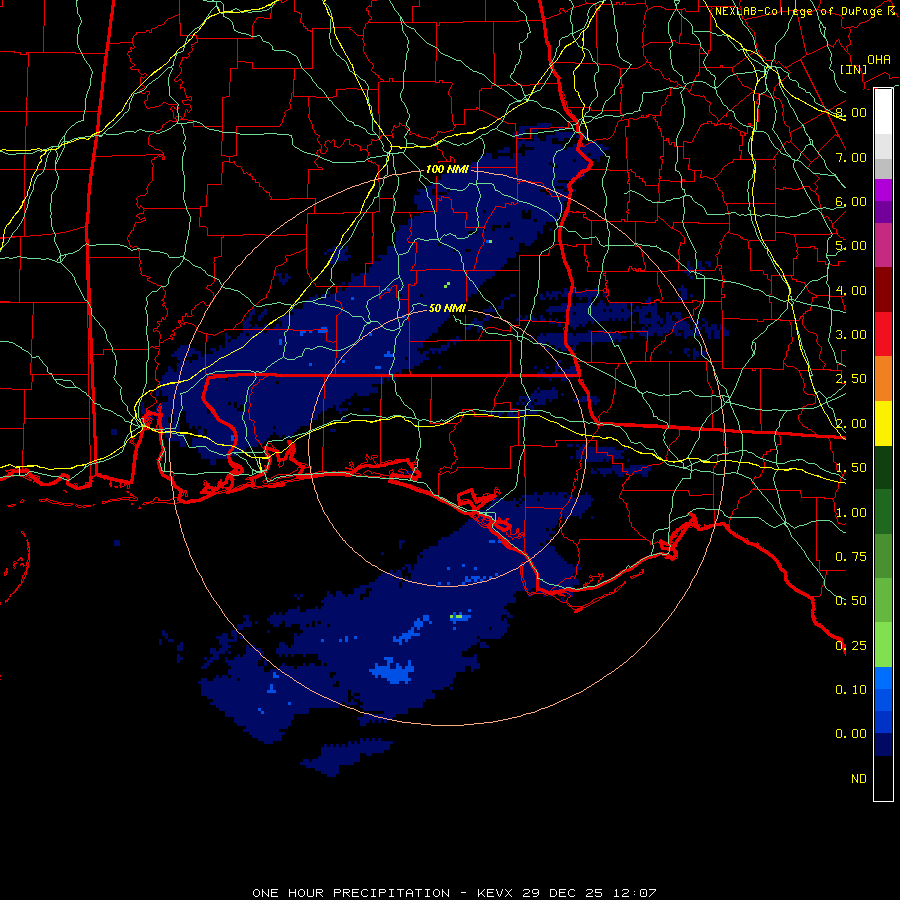900x900 pixels.
Task: Click the 3.00 legend value
Action: pyautogui.click(x=851, y=335)
